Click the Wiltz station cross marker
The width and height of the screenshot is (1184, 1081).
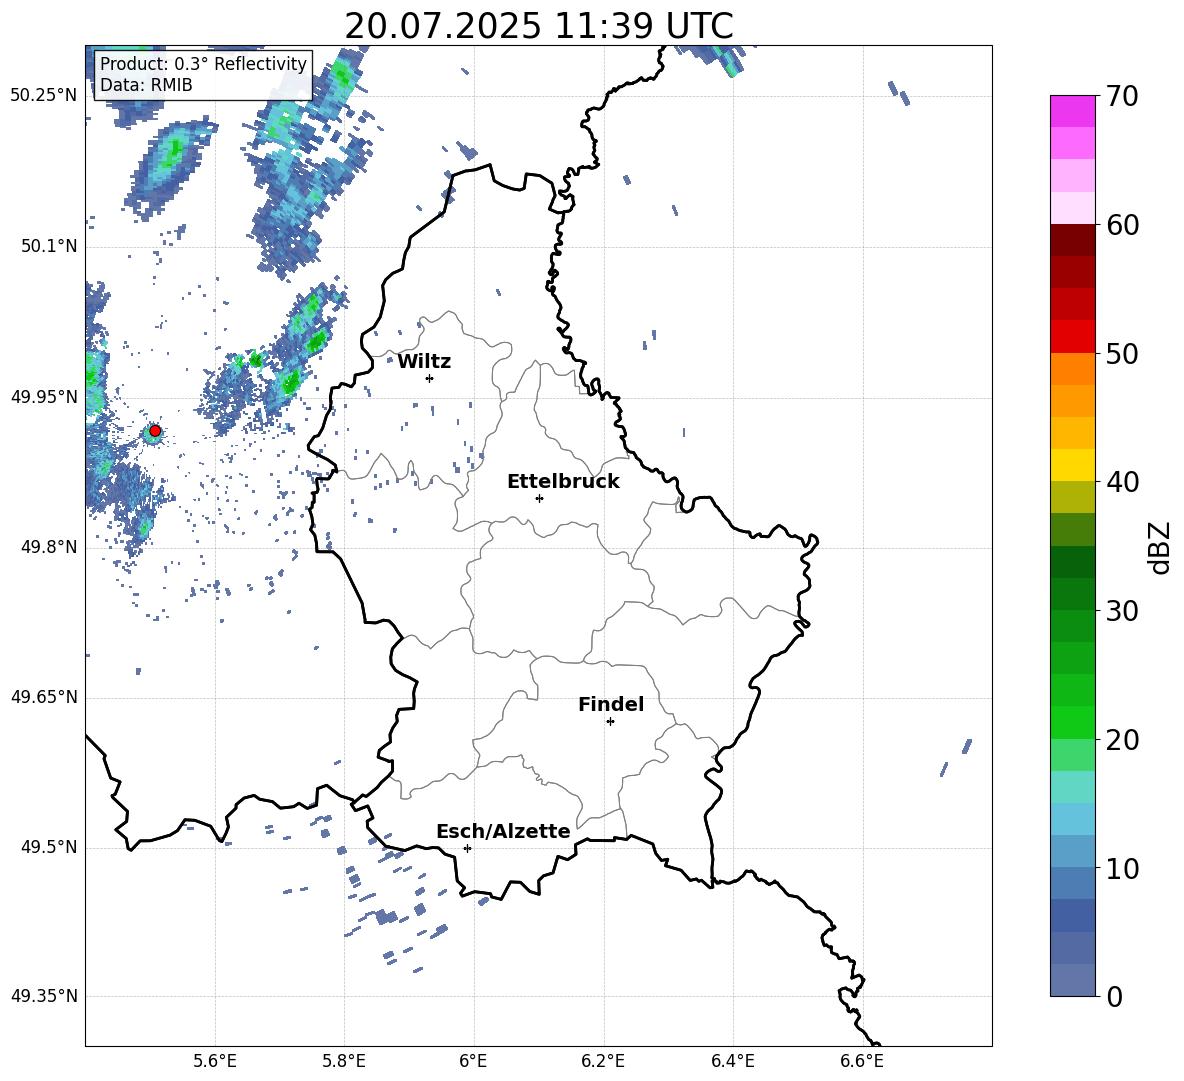[430, 378]
